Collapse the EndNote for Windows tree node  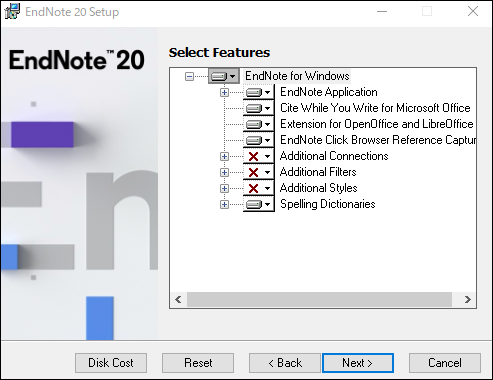[x=189, y=76]
